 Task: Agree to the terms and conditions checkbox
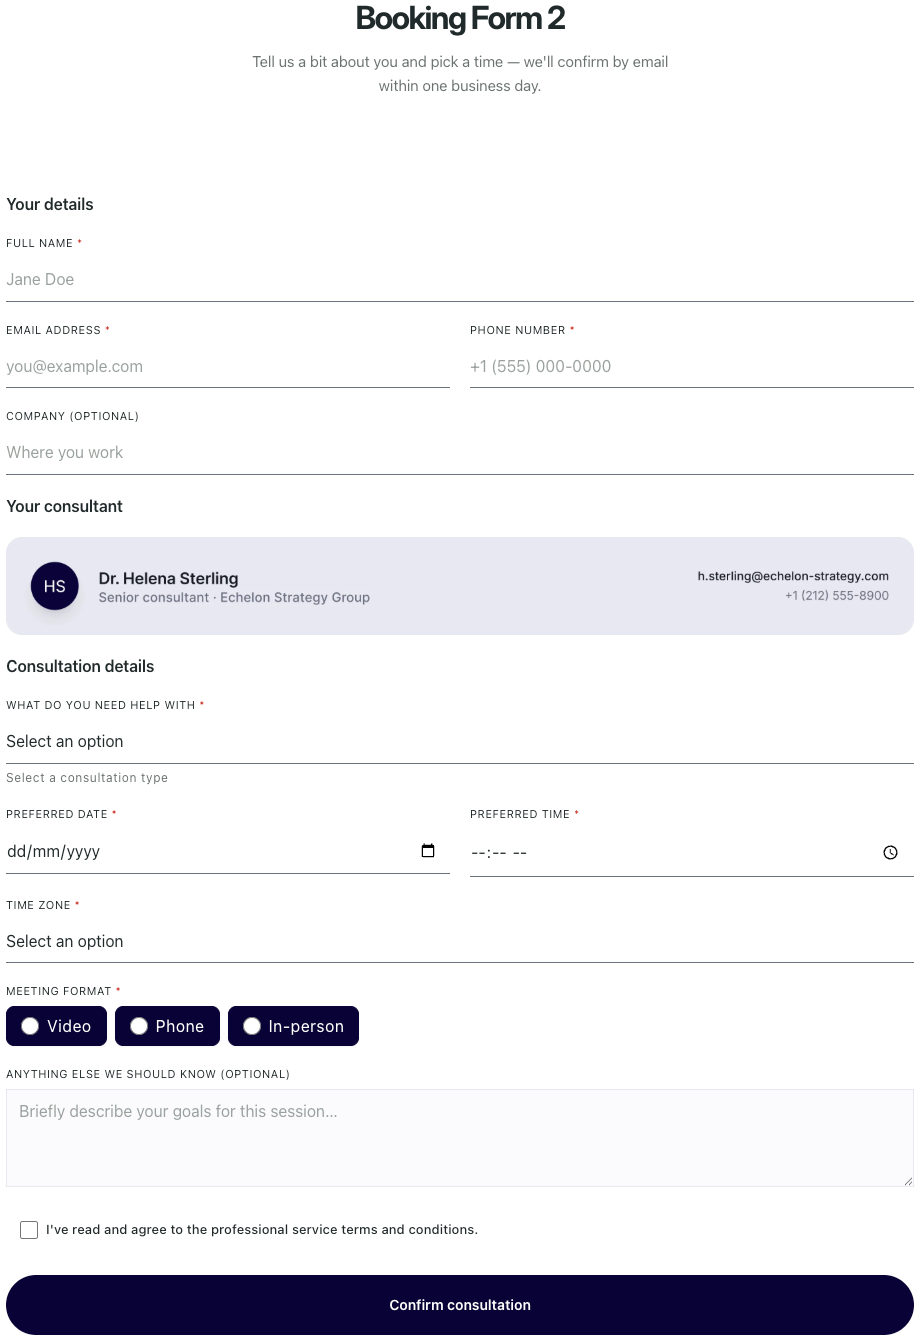(29, 1230)
